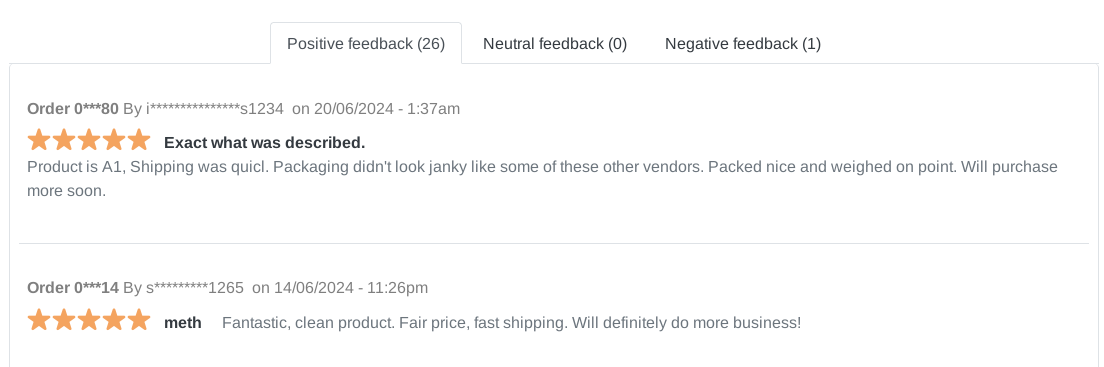Click the reviewer name ending in 1265
This screenshot has height=367, width=1104.
195,287
